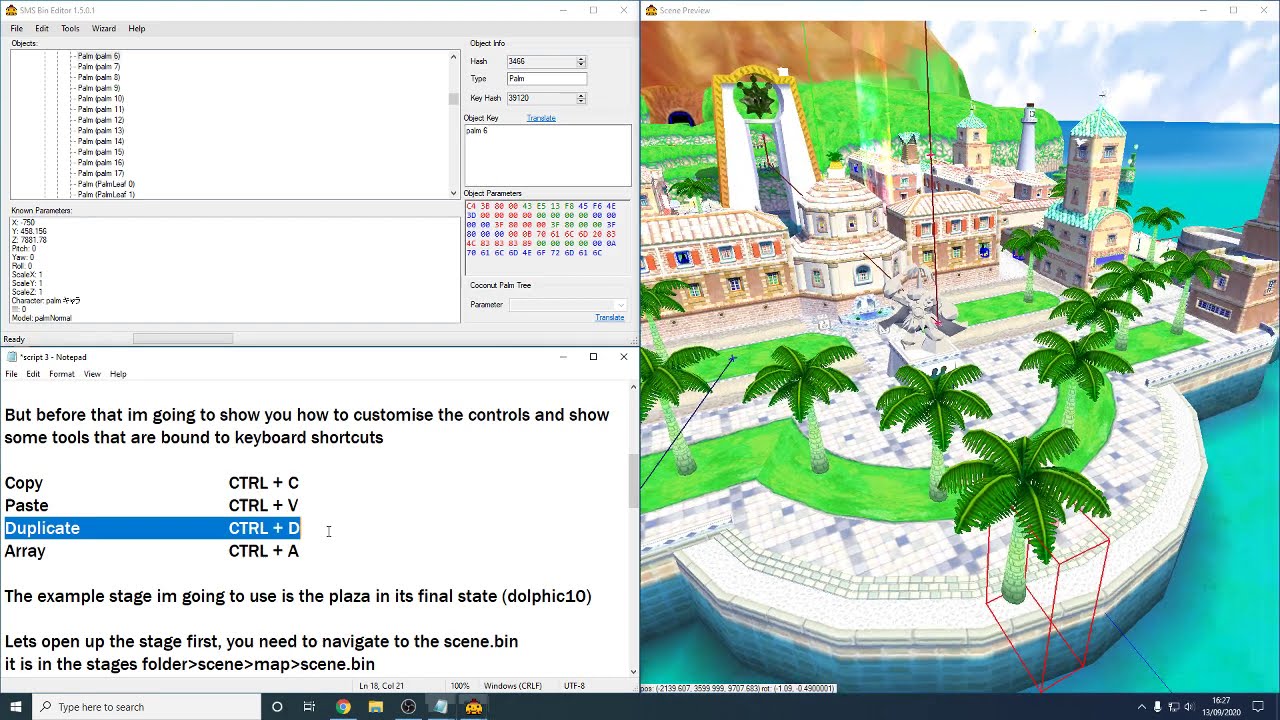Screen dimensions: 1280x720
Task: Select Palm (palm 14) in the objects tree
Action: point(101,142)
